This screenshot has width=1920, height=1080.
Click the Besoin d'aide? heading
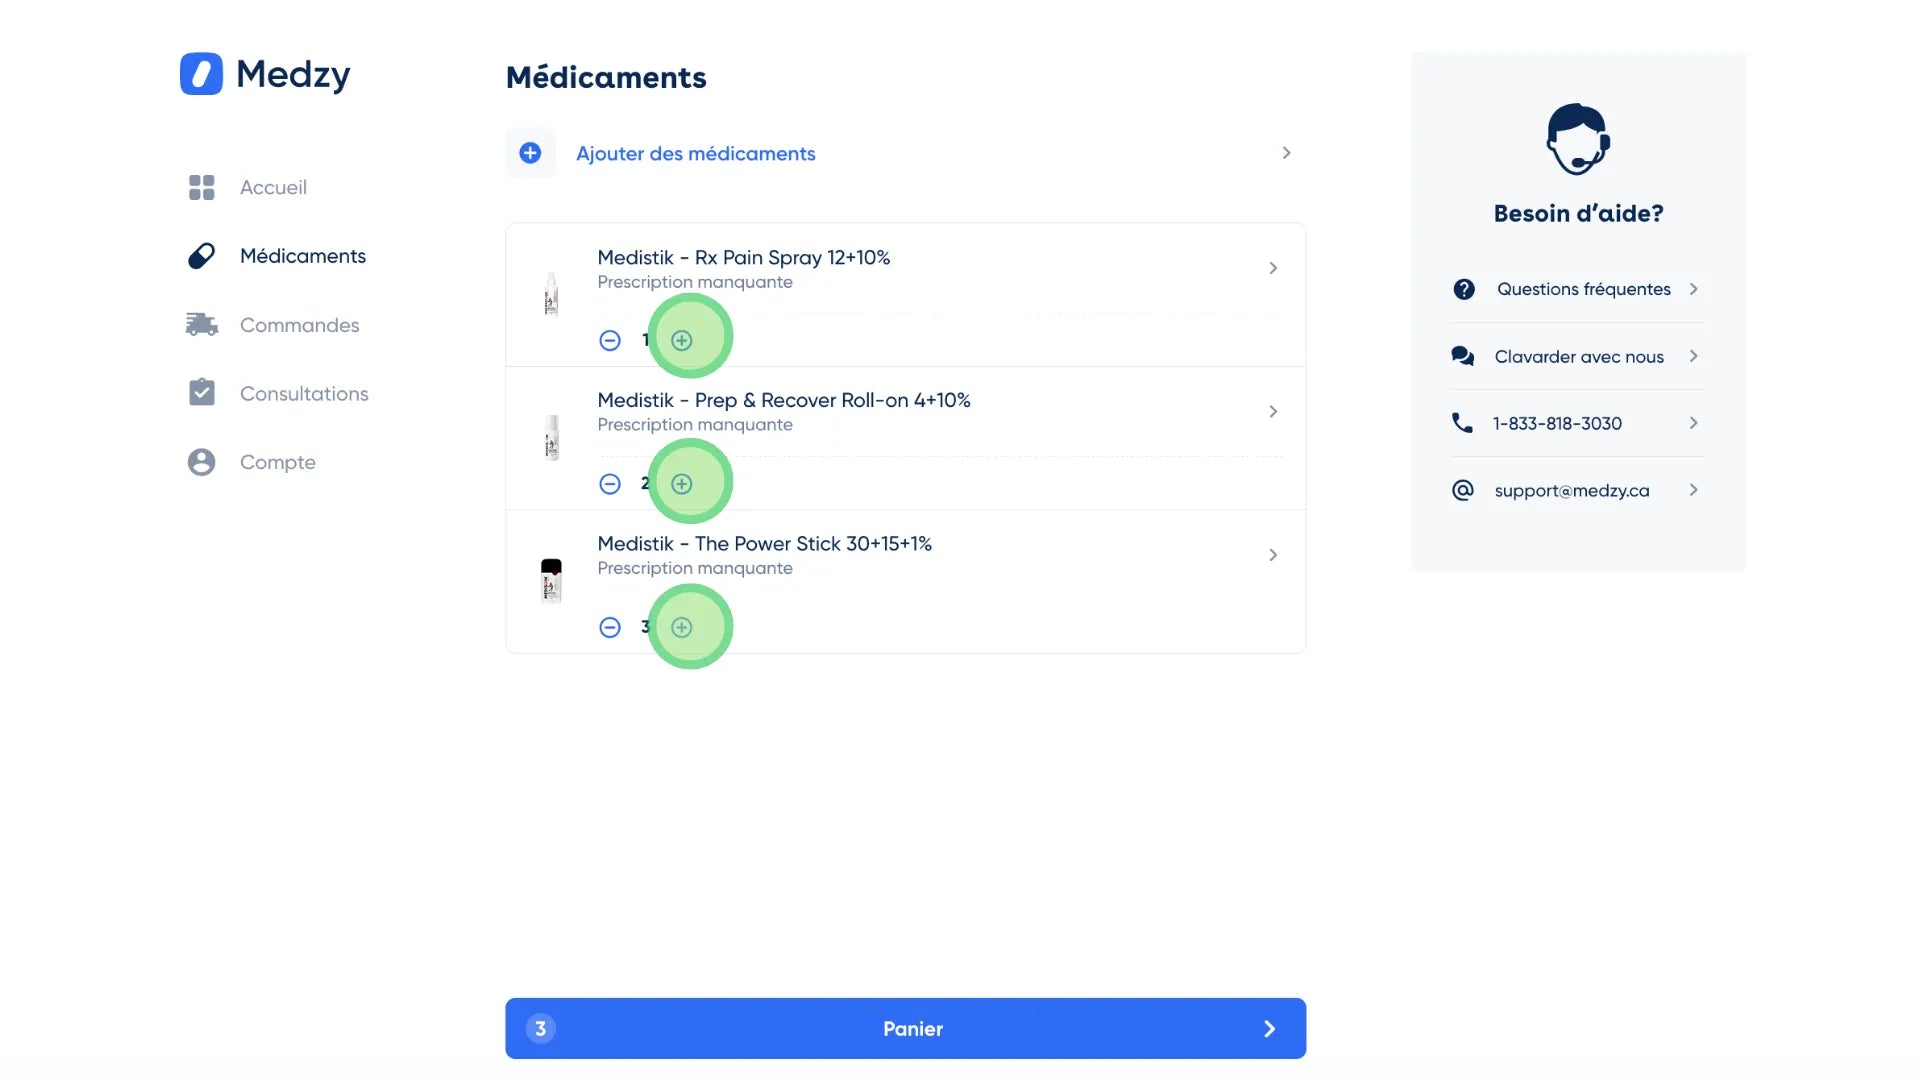1578,213
